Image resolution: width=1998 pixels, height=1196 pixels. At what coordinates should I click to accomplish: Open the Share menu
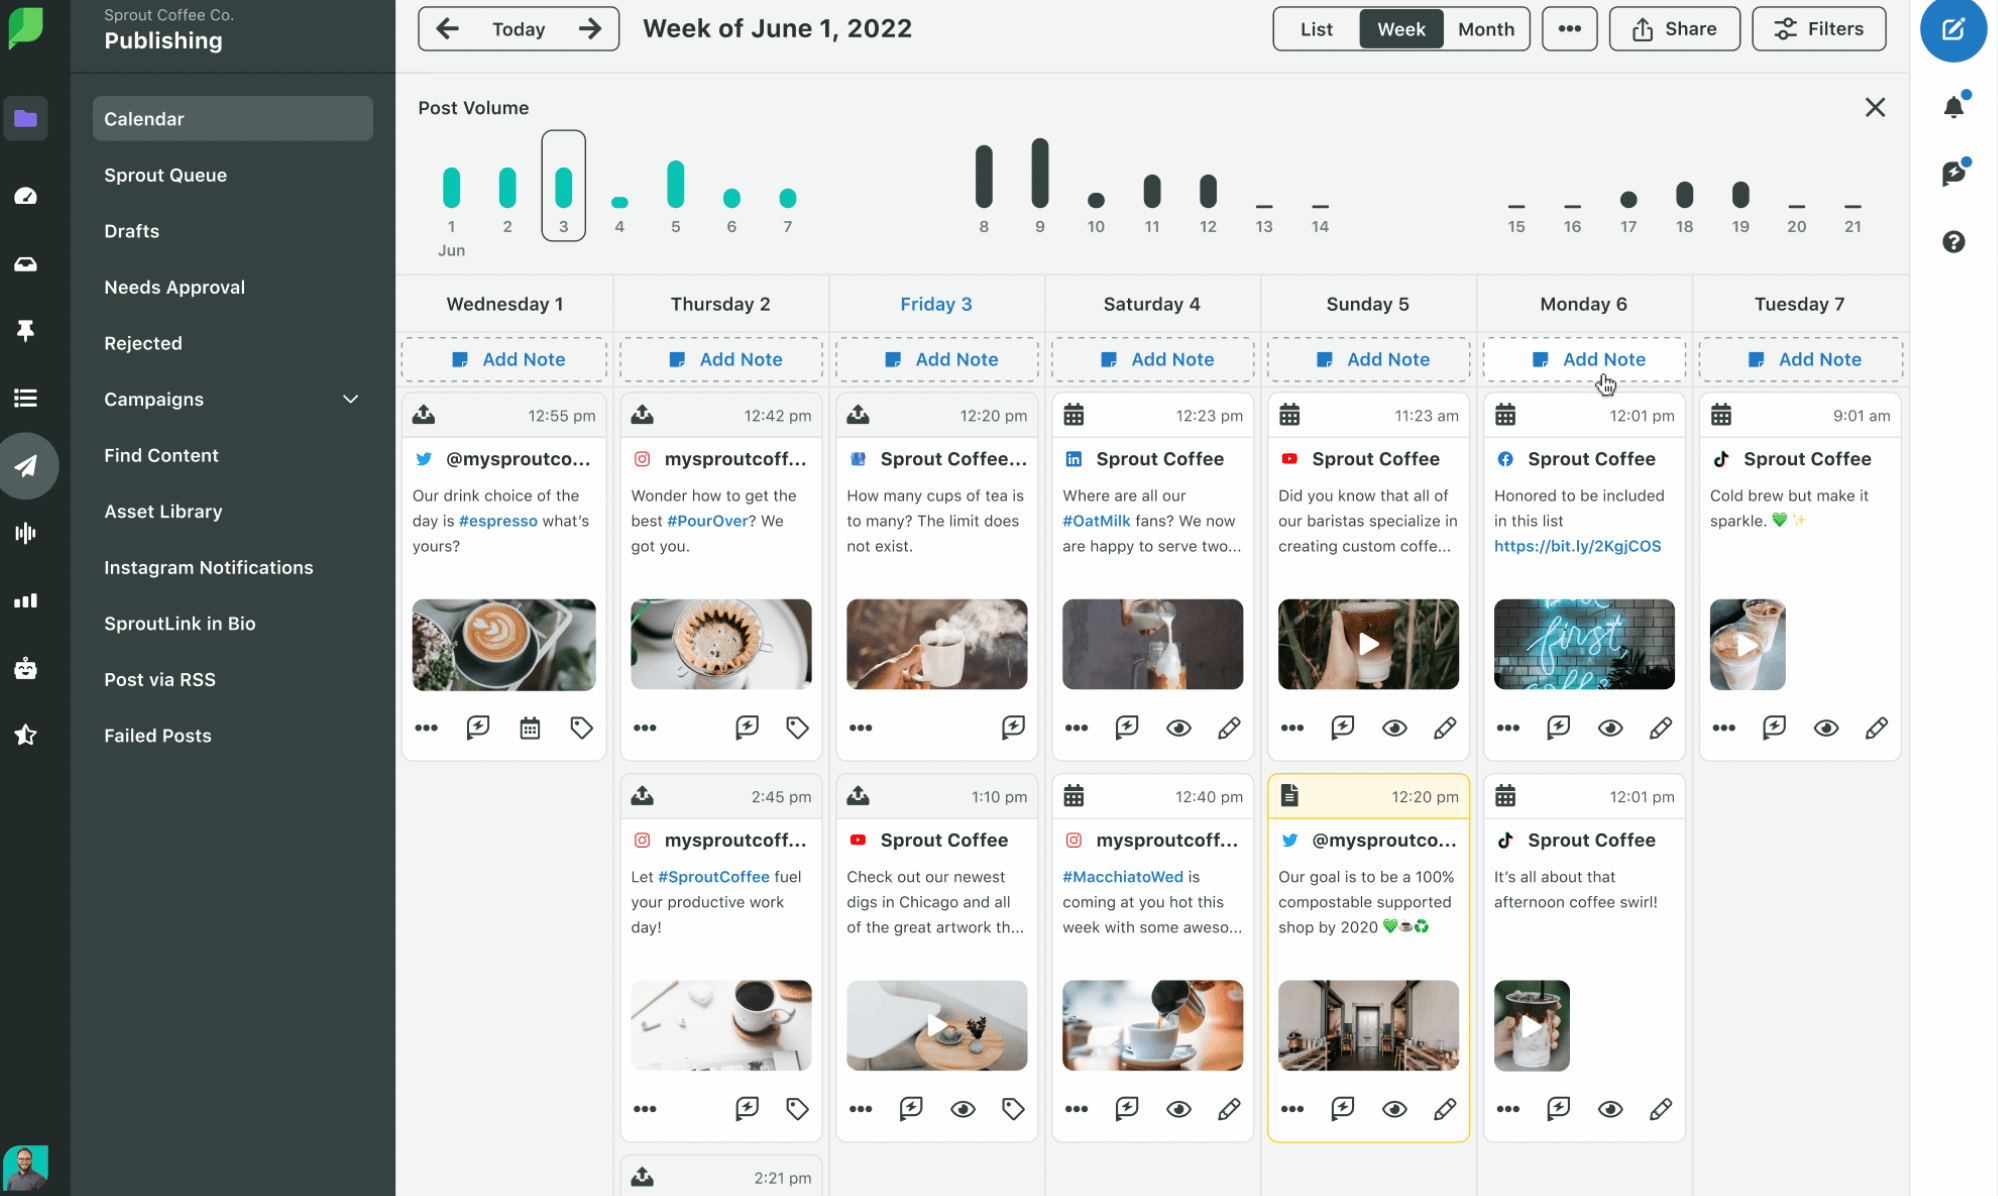(x=1674, y=29)
